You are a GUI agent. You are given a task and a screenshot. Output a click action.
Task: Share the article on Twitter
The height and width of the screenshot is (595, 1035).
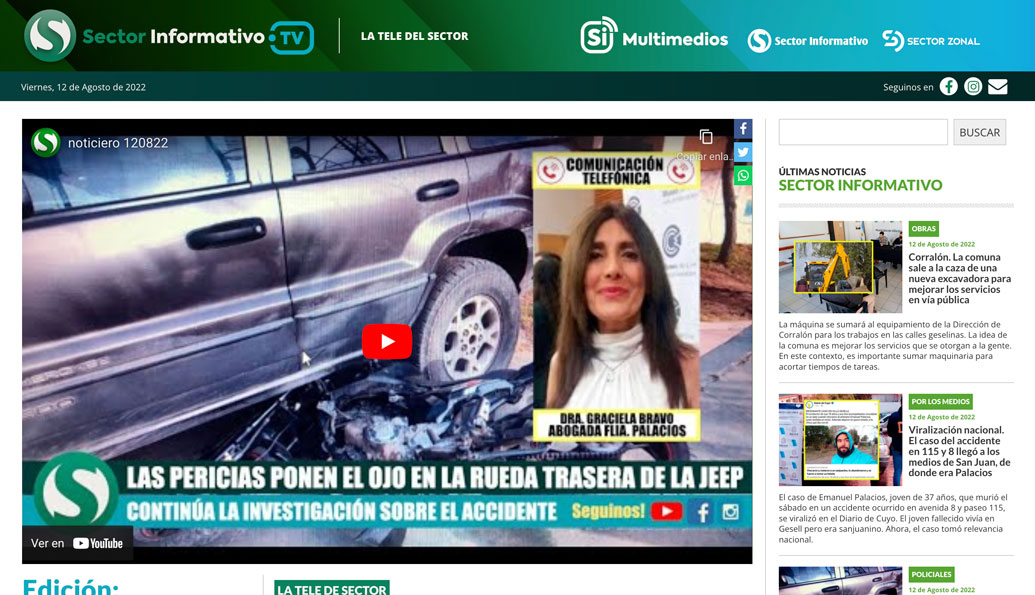742,152
